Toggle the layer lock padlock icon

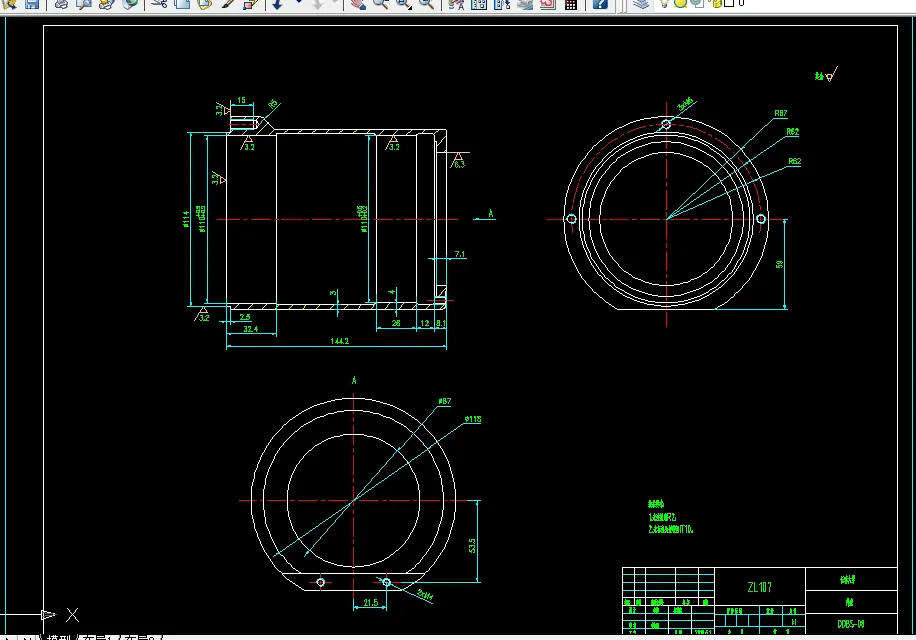[716, 3]
